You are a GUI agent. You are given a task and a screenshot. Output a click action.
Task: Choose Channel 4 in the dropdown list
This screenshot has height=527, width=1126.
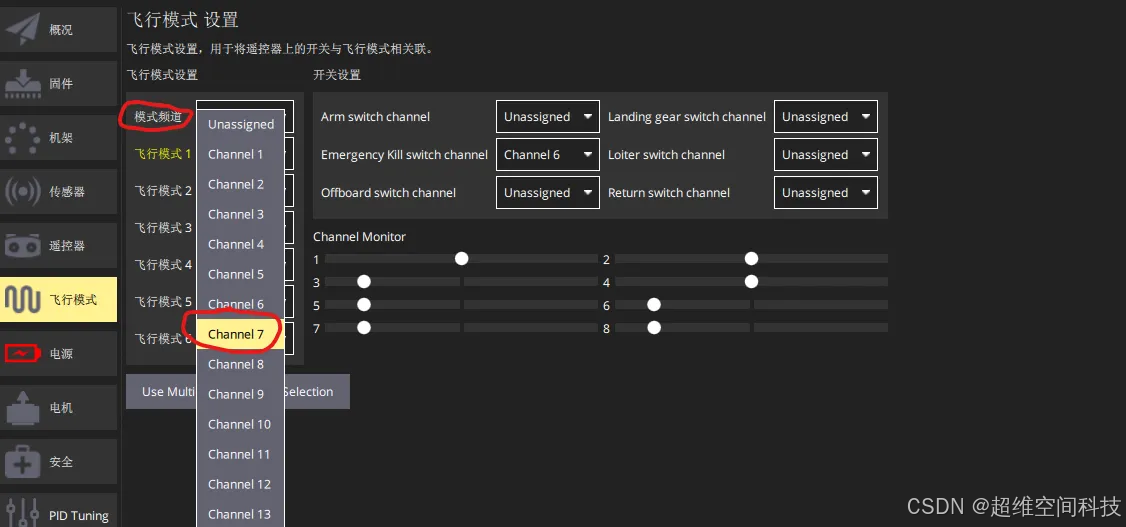(x=241, y=245)
